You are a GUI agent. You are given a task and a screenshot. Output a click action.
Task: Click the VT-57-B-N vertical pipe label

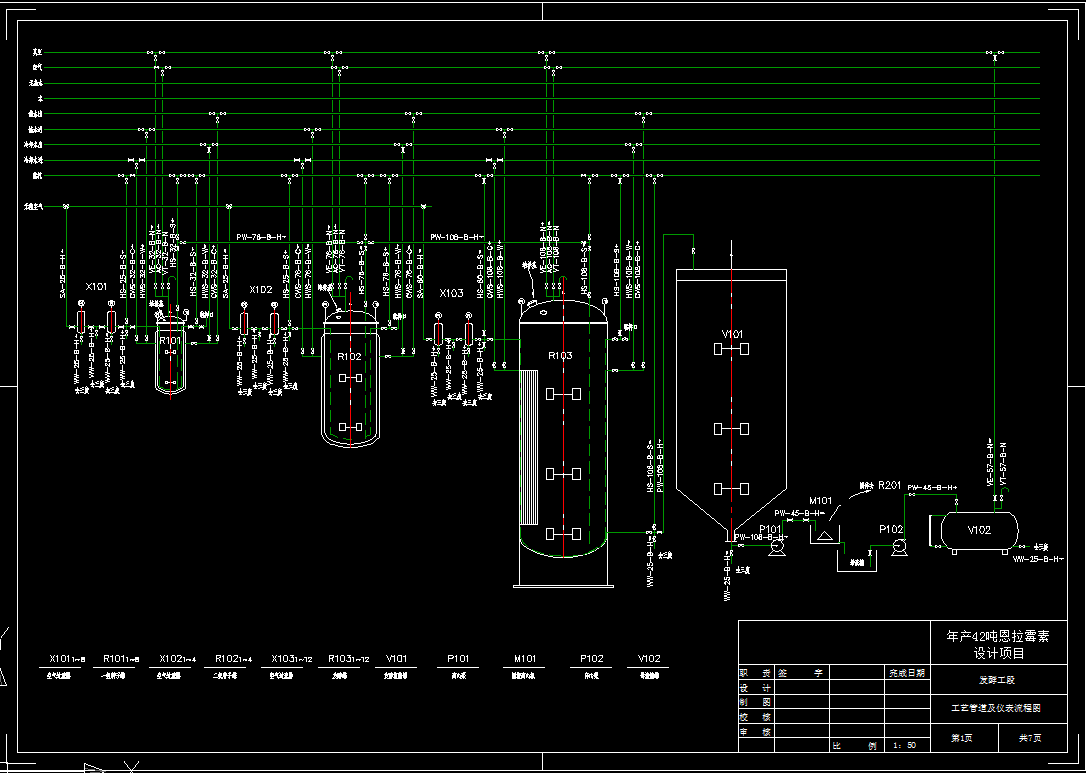1003,463
